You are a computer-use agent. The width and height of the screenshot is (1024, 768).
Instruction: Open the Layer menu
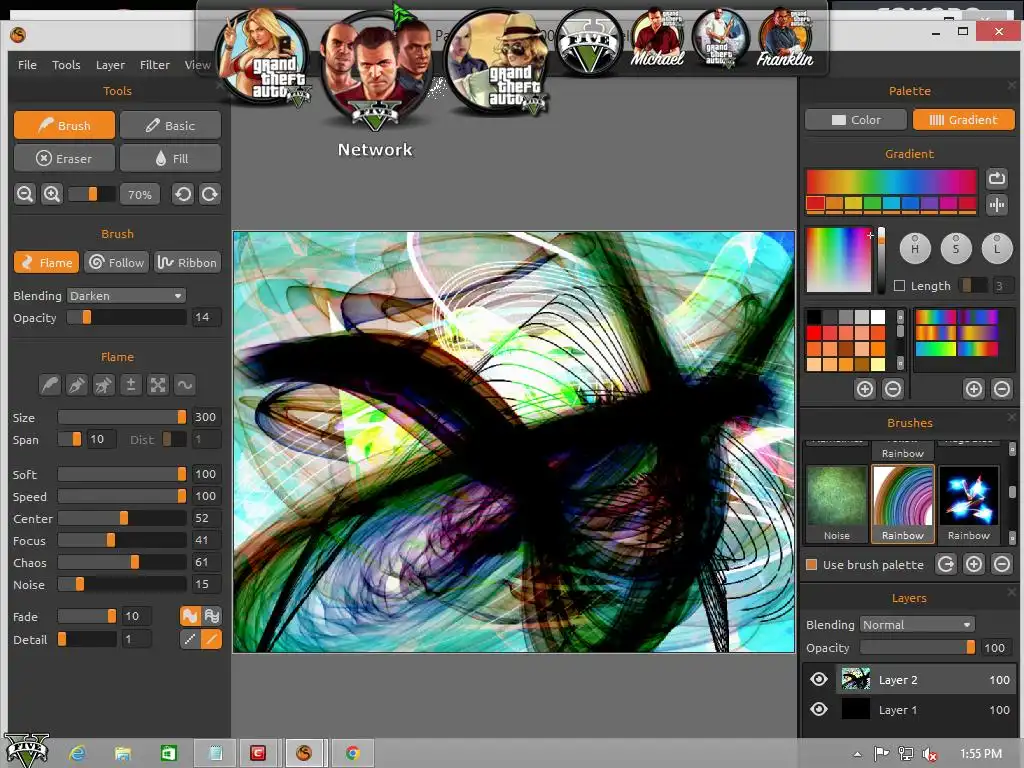(110, 65)
